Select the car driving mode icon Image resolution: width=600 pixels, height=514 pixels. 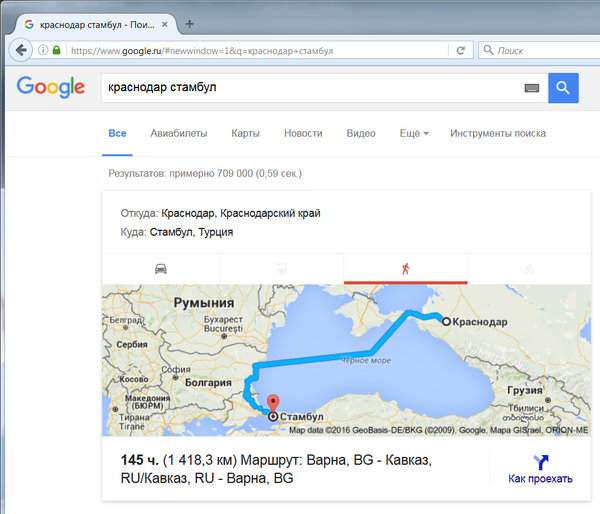160,268
